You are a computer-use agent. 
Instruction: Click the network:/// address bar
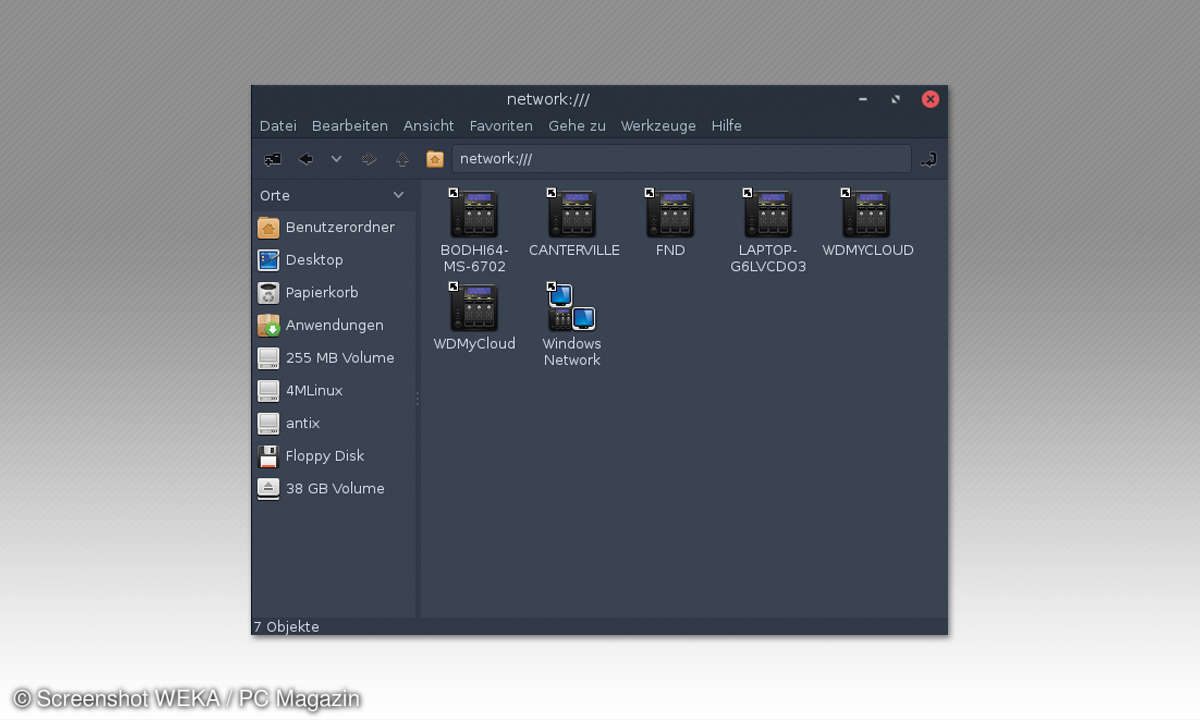point(681,159)
